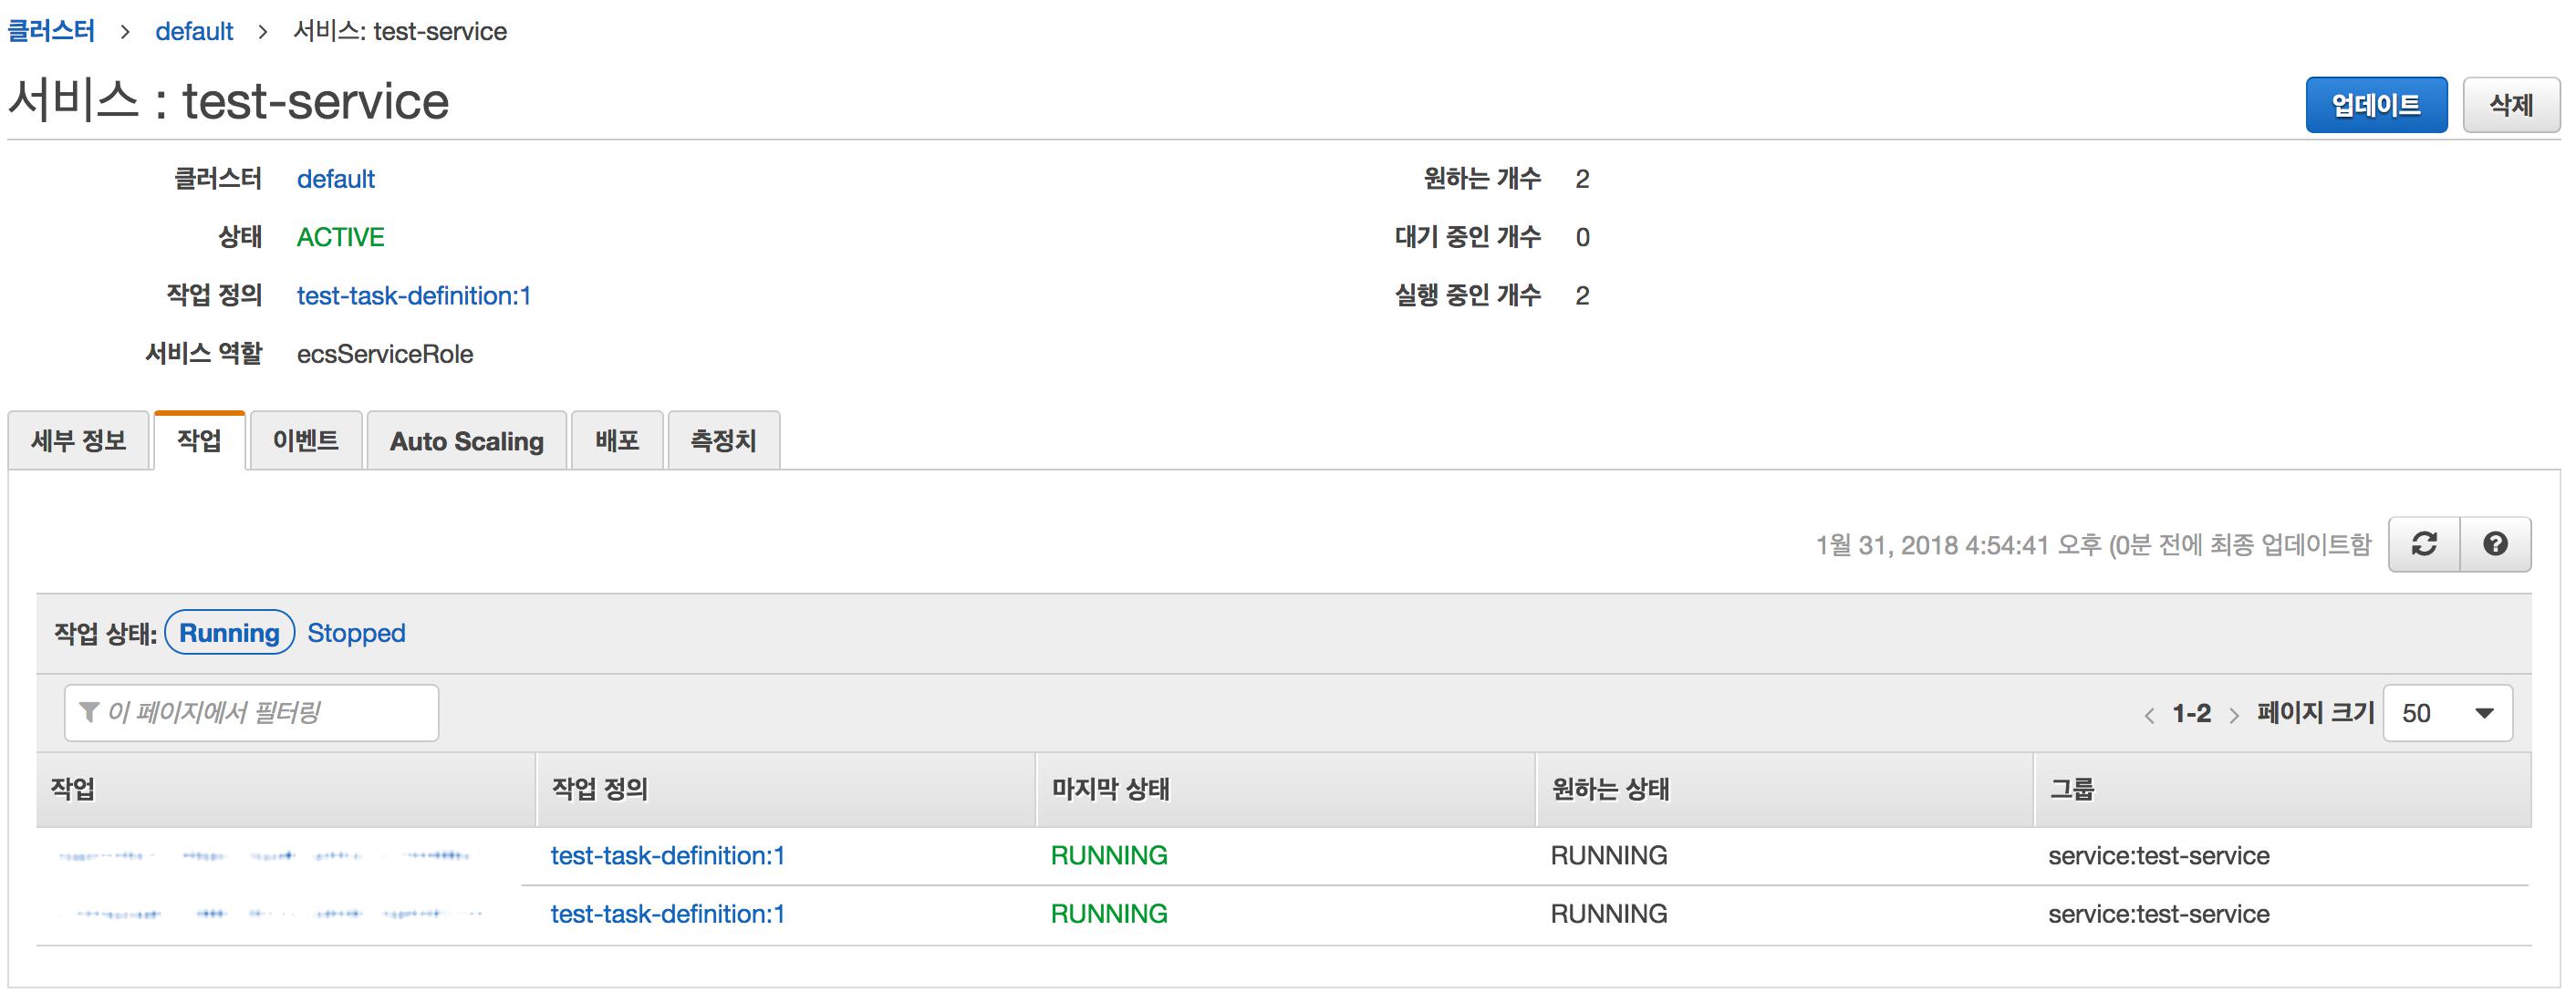Click the blue 업데이트 button
The height and width of the screenshot is (1003, 2576).
pos(2375,105)
